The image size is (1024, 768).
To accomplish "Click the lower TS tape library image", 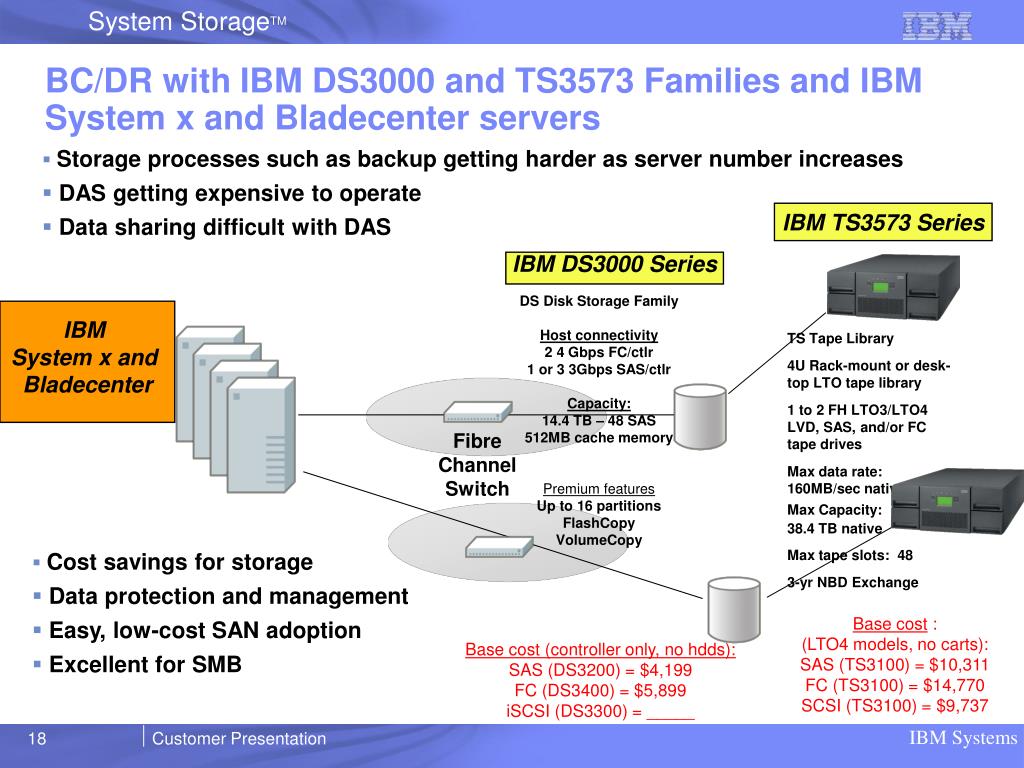I will pos(957,502).
